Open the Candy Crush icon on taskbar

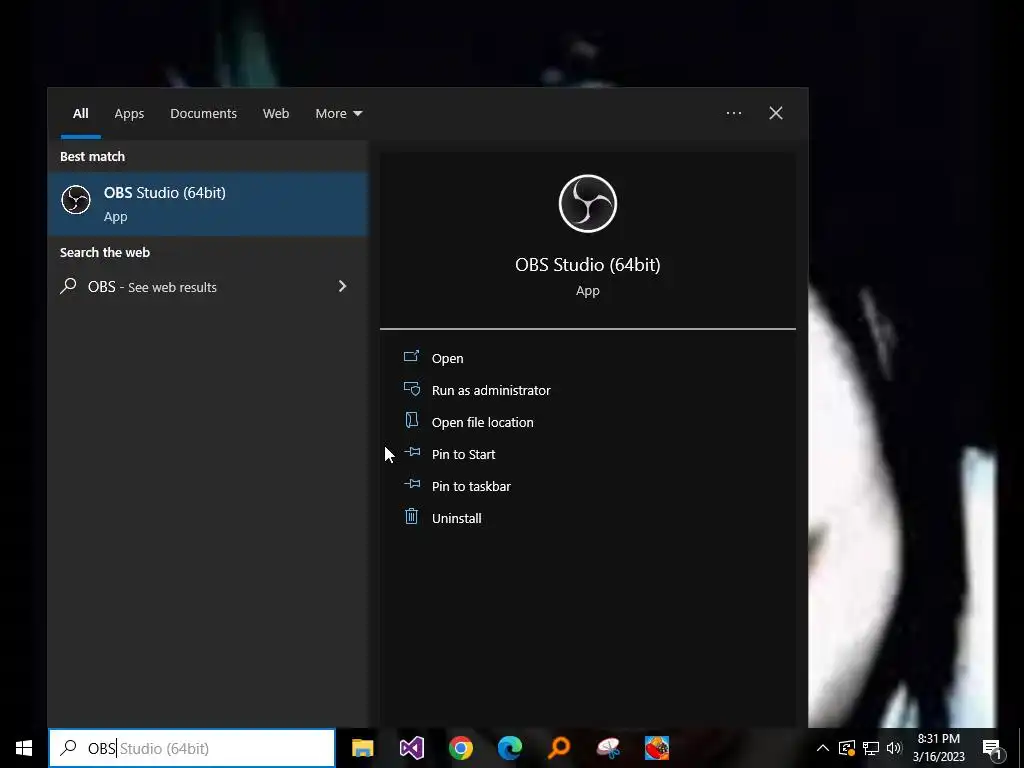point(657,748)
